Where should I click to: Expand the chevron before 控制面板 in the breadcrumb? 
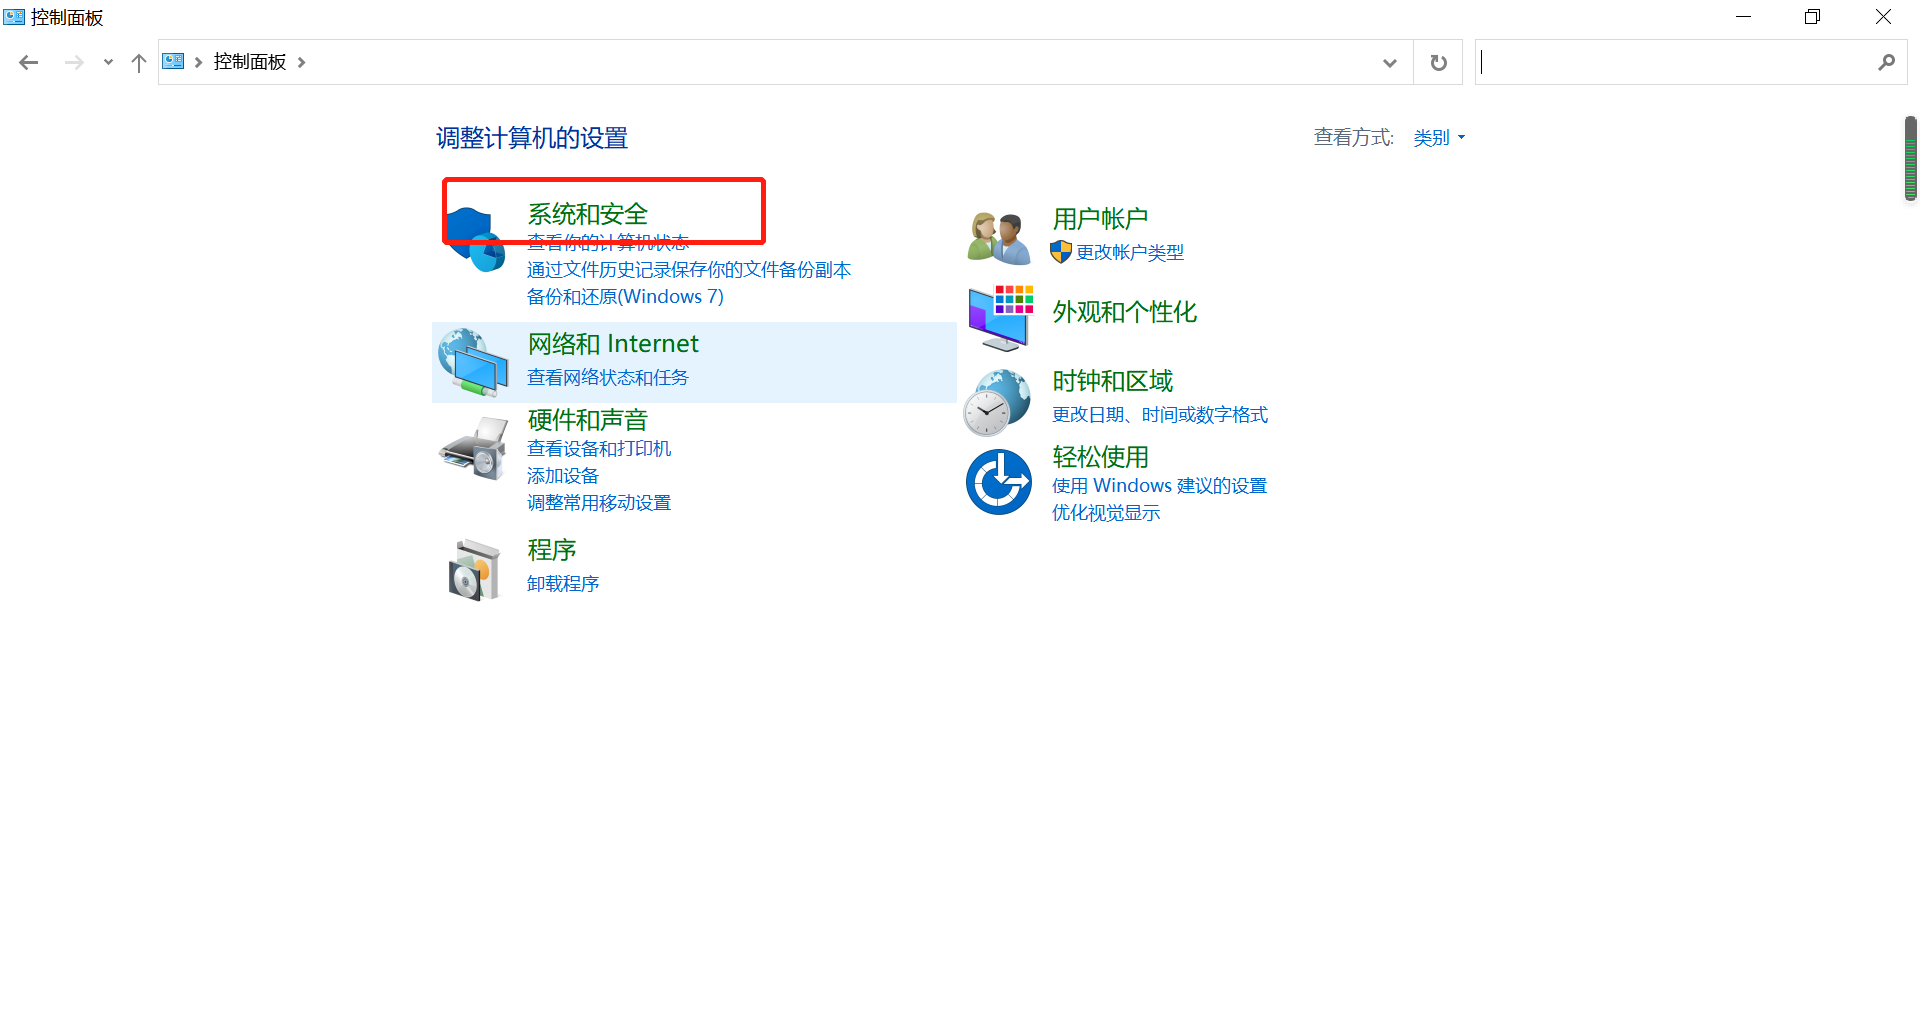point(198,62)
